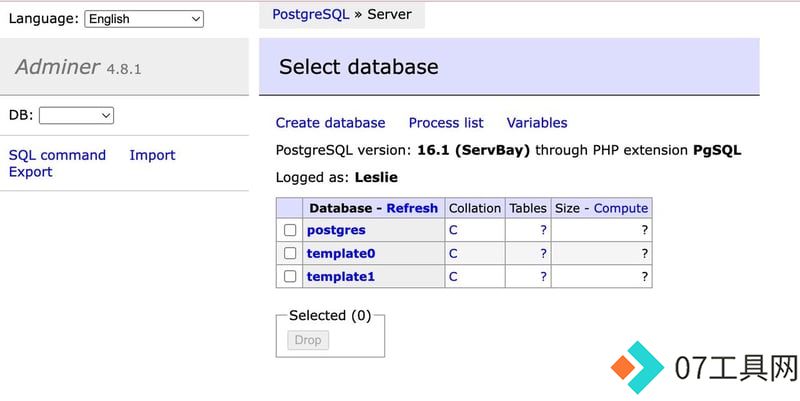
Task: Click the PostgreSQL breadcrumb link
Action: click(x=311, y=14)
